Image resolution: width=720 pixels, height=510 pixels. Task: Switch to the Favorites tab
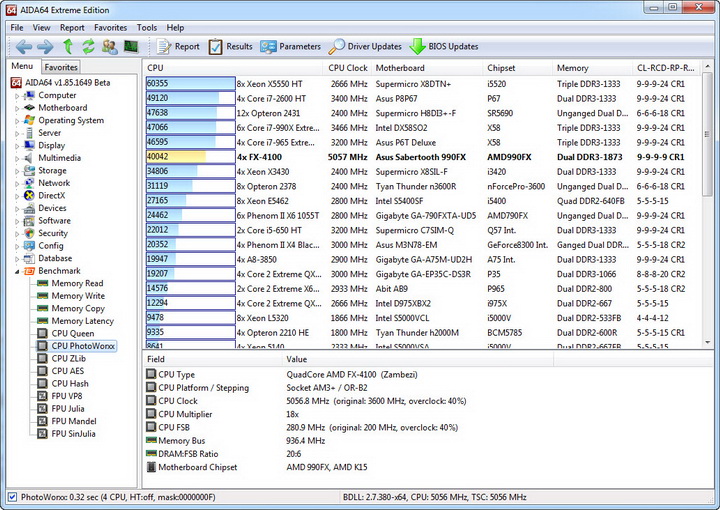(61, 67)
